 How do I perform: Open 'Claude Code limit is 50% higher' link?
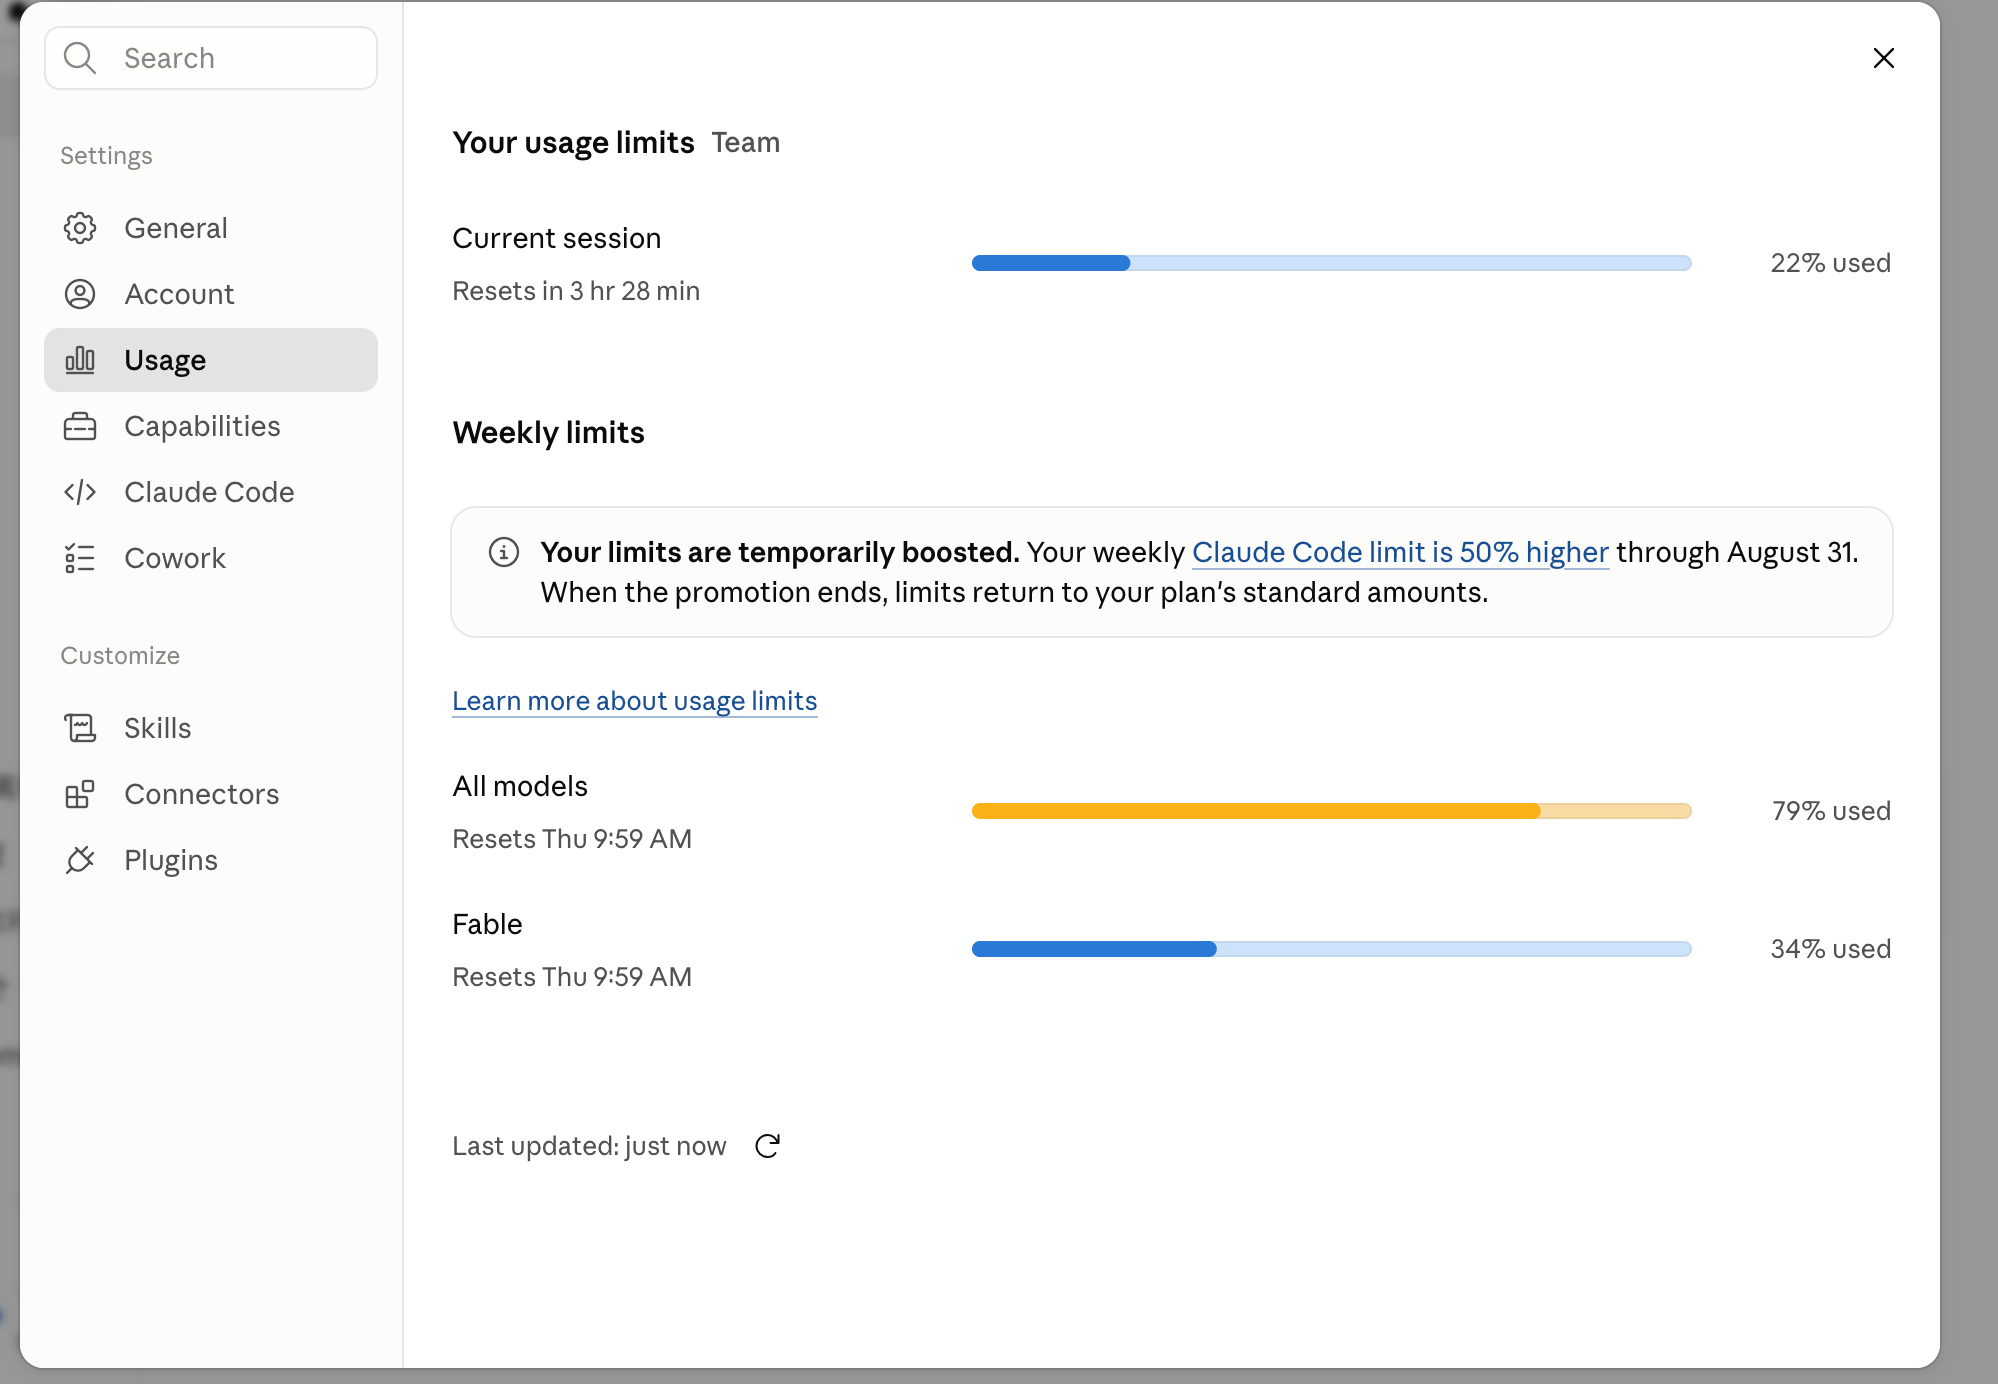[x=1400, y=552]
